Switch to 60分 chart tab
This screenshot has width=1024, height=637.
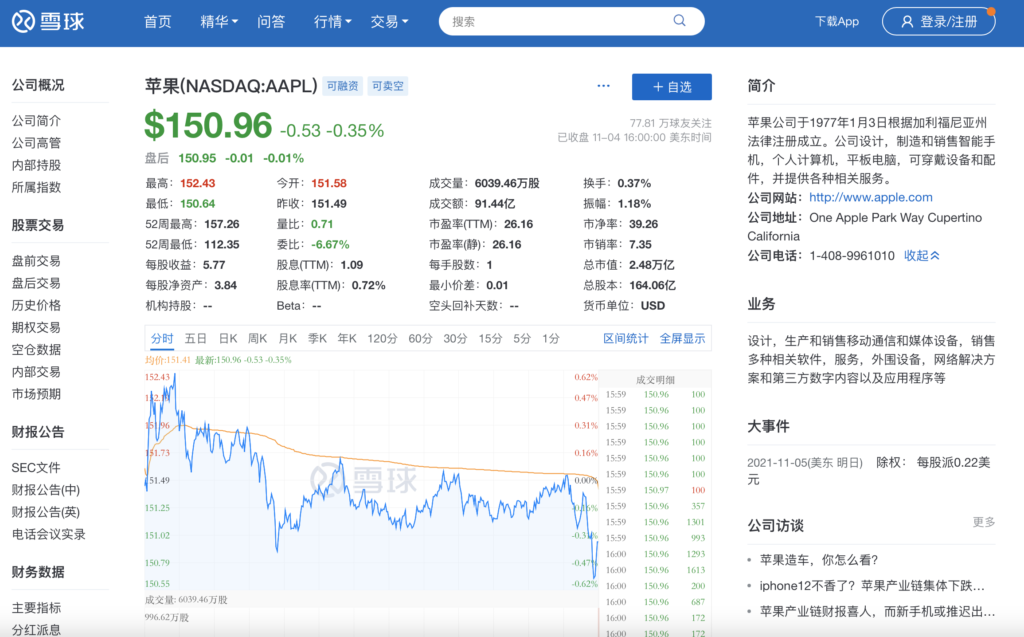(x=420, y=338)
